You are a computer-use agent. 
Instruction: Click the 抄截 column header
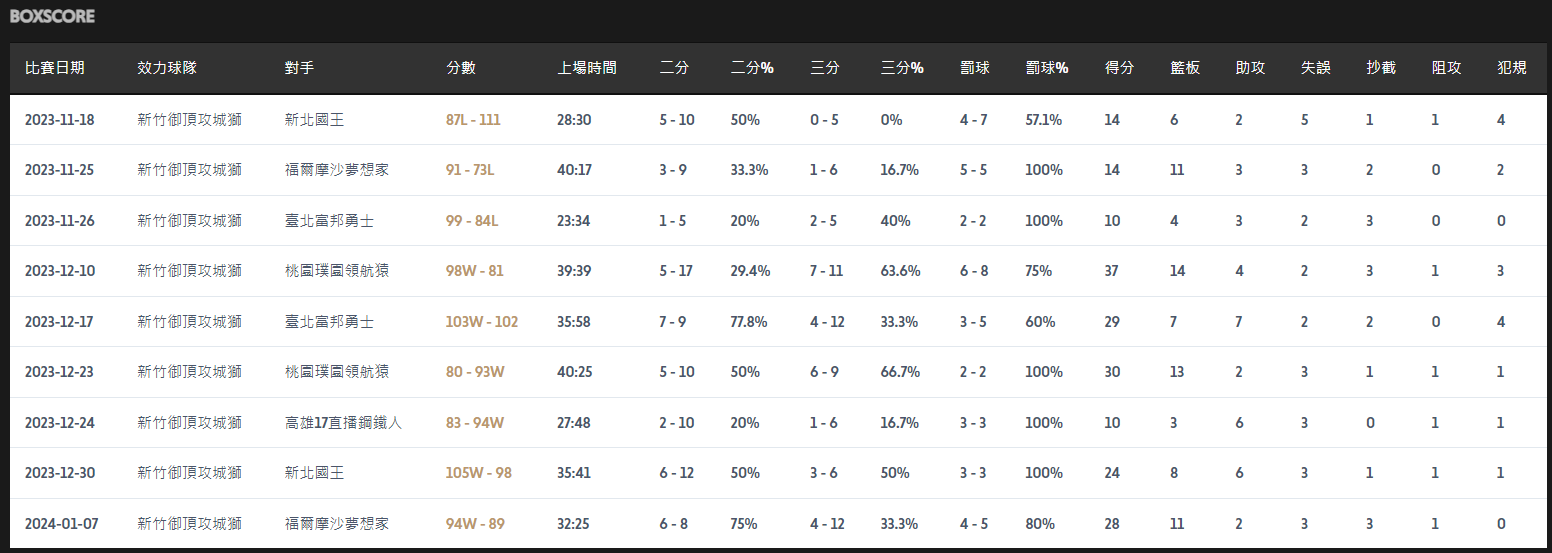[1381, 68]
